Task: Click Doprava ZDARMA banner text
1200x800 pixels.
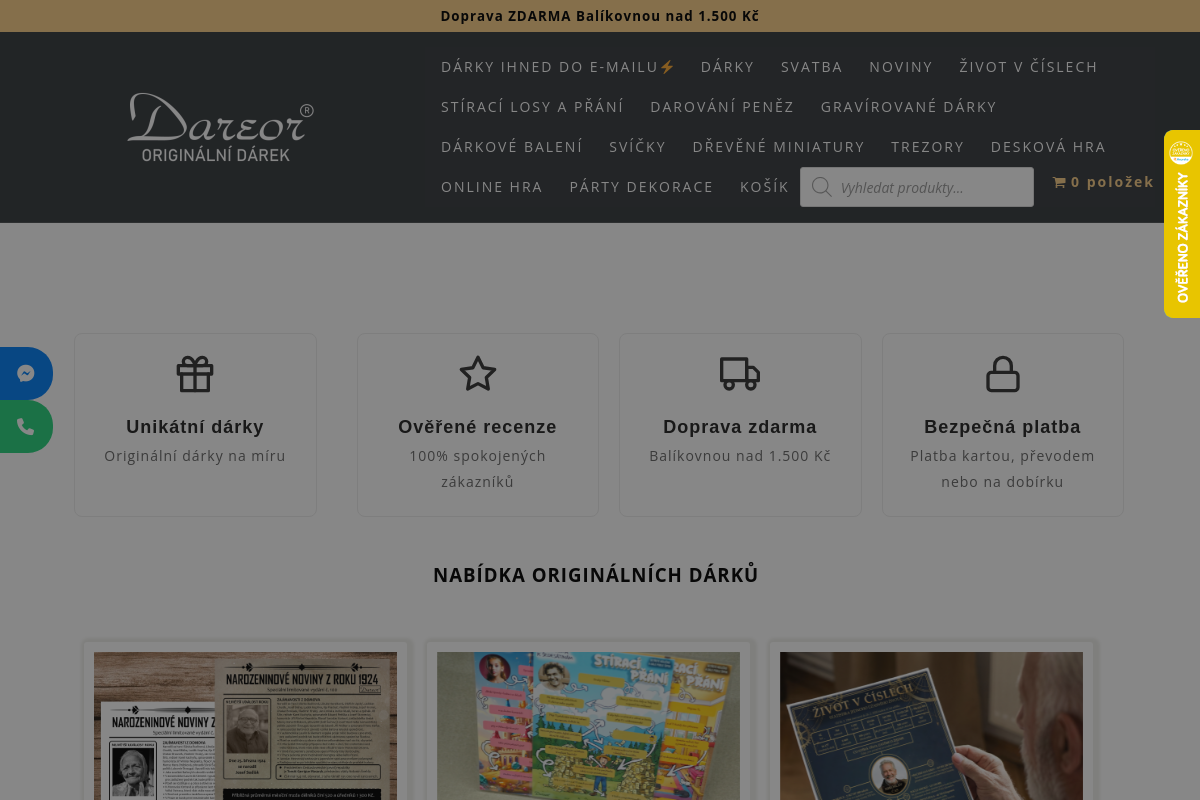Action: (x=600, y=16)
